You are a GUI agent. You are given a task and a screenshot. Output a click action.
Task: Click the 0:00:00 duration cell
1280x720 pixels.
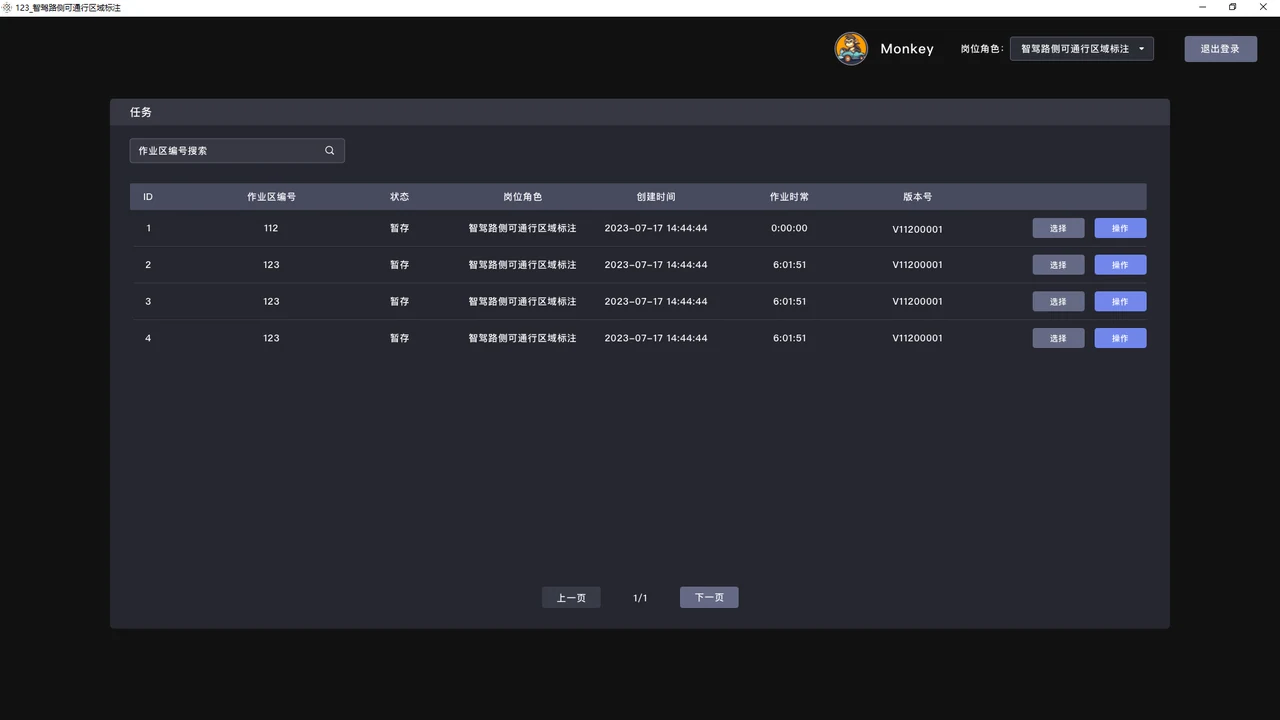[789, 228]
